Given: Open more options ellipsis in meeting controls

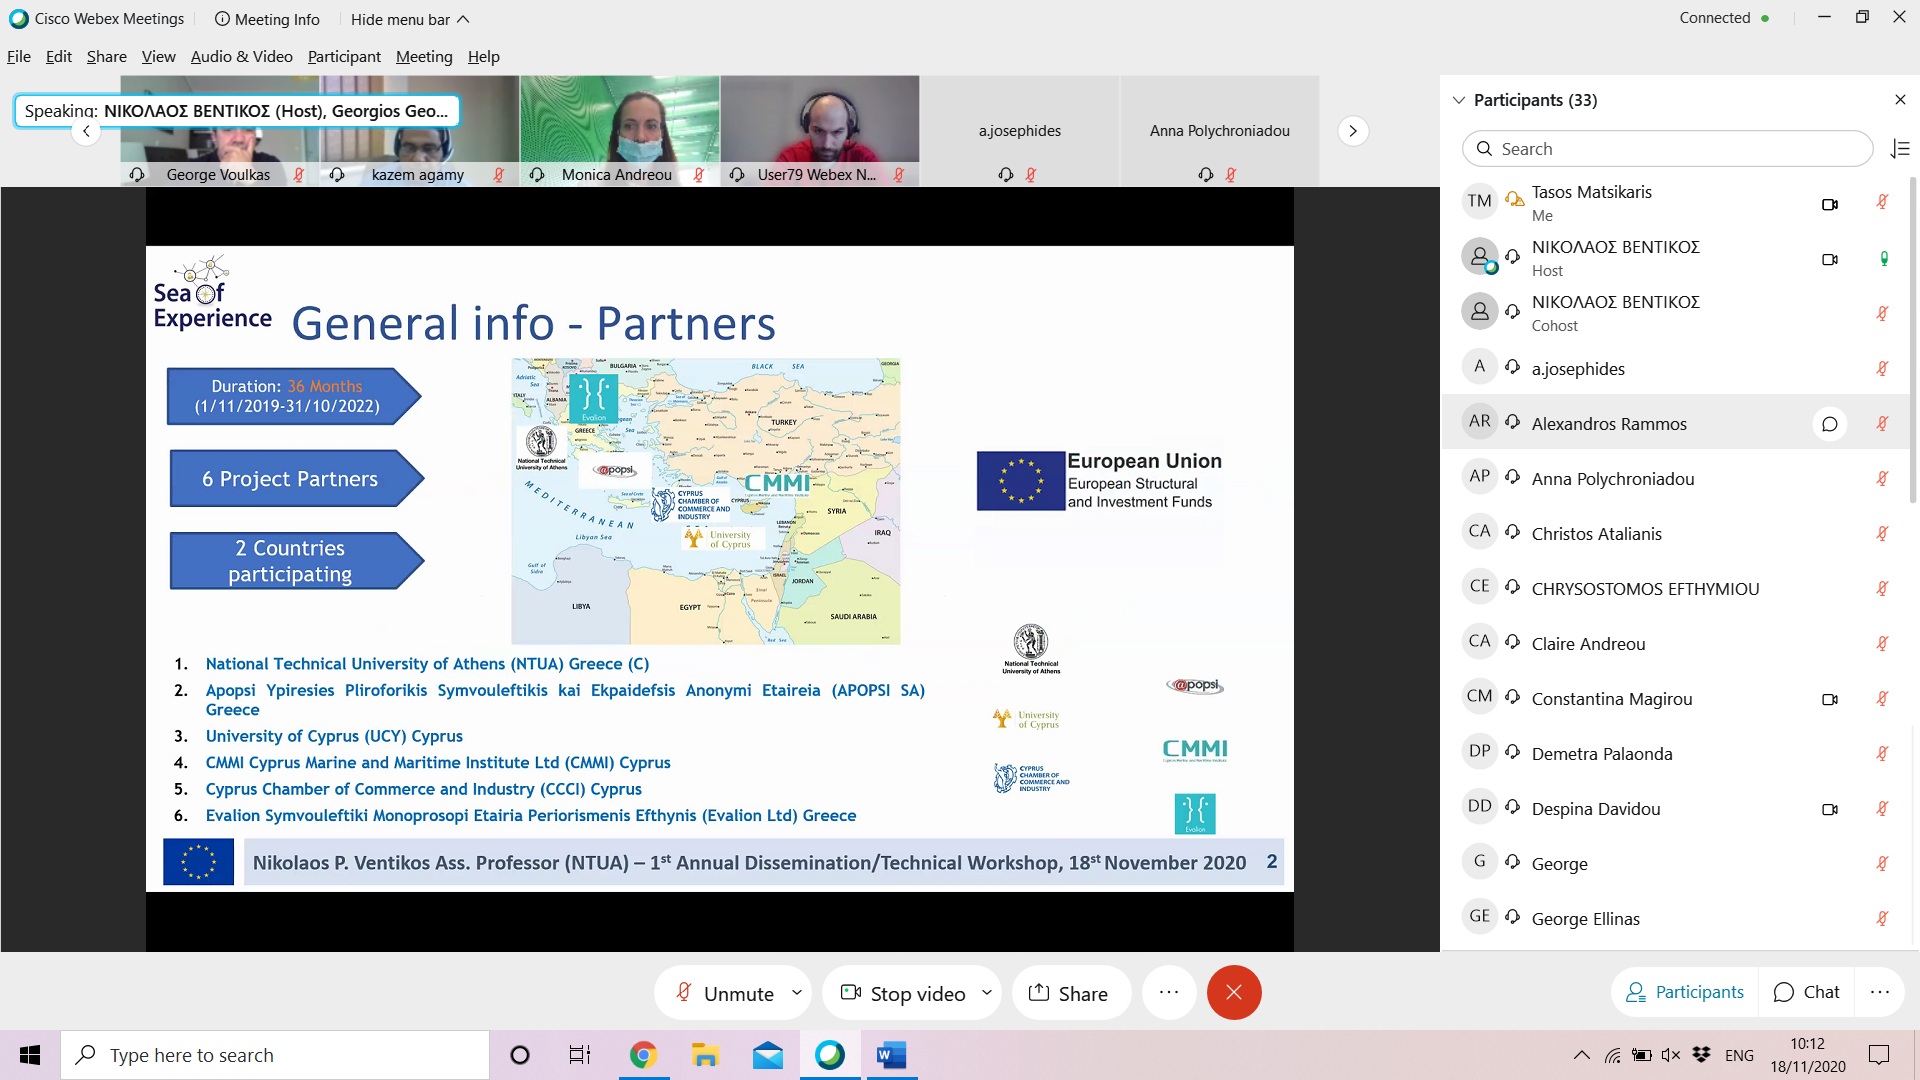Looking at the screenshot, I should (x=1169, y=993).
